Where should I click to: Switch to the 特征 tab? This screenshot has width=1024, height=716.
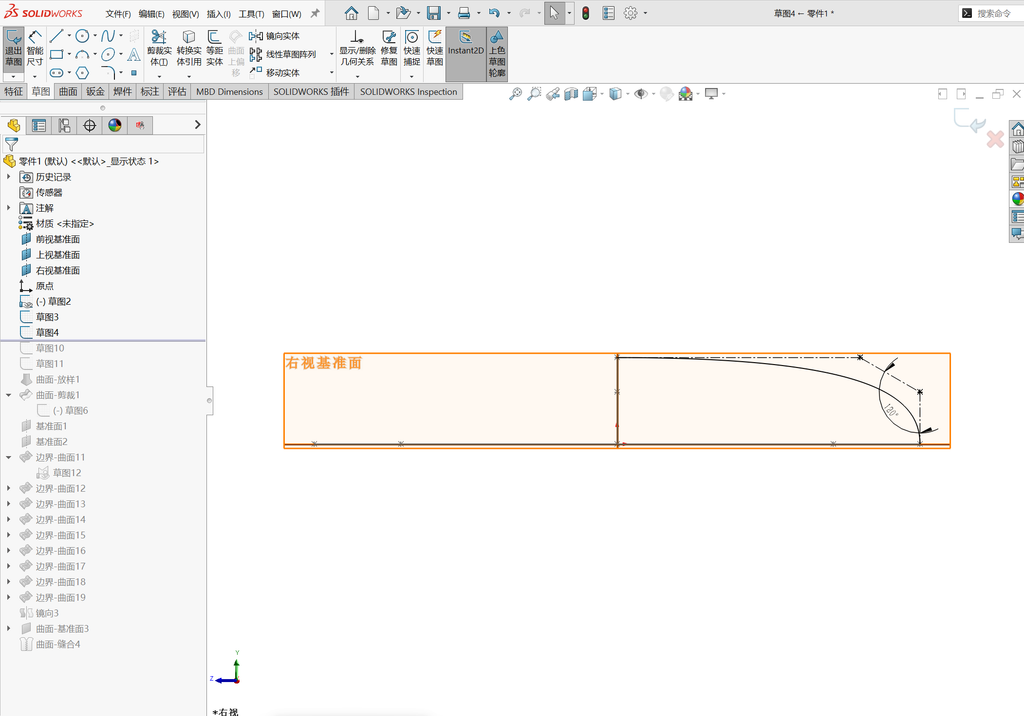point(14,91)
